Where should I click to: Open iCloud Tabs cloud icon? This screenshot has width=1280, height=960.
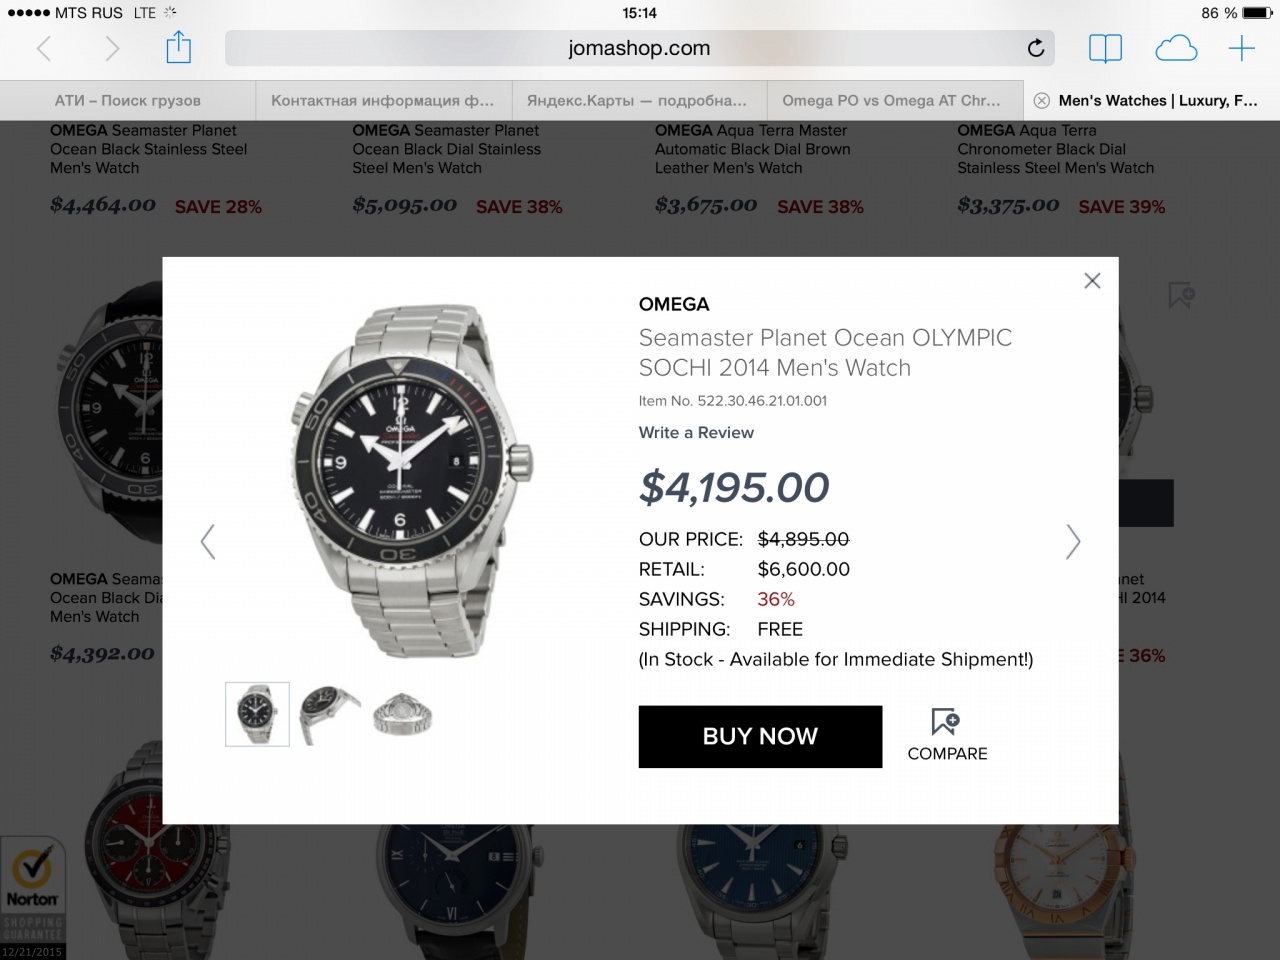1176,48
